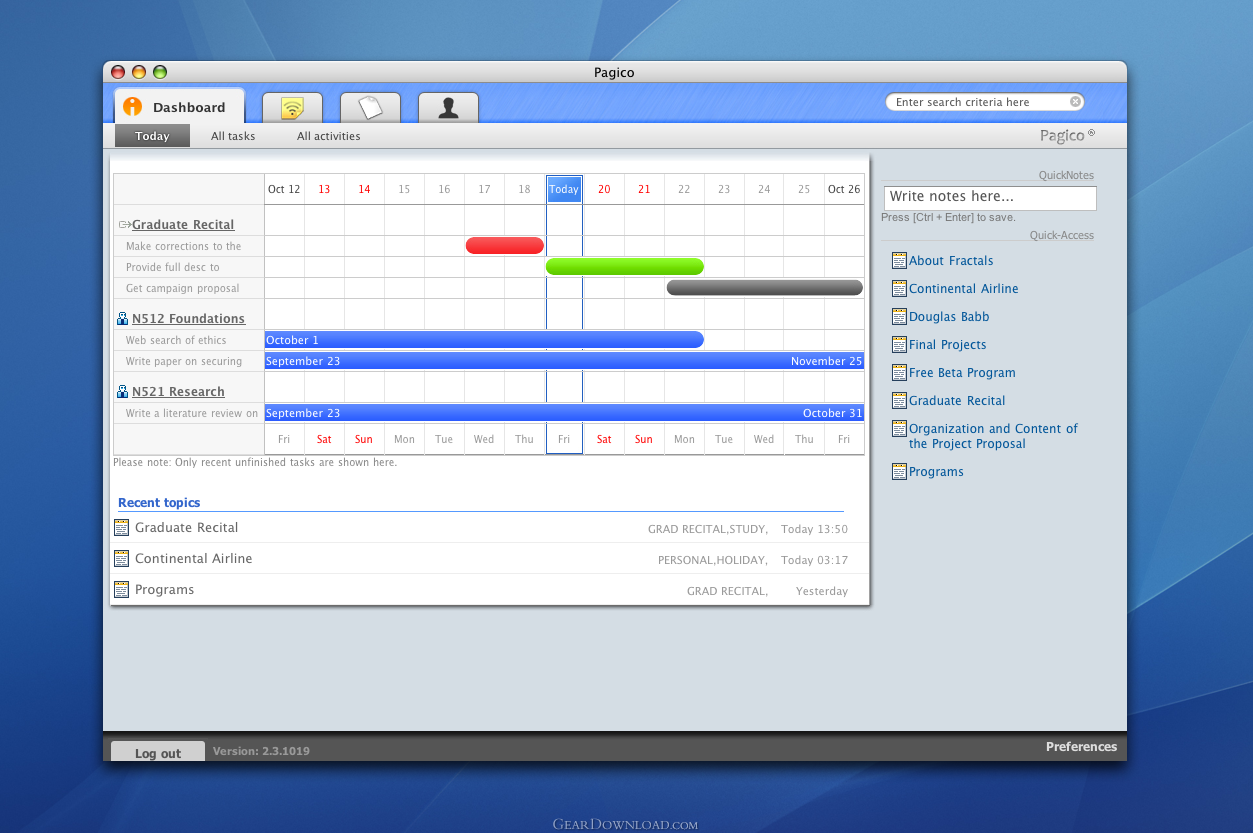Viewport: 1253px width, 833px height.
Task: Open the N512 Foundations project link
Action: click(x=188, y=319)
